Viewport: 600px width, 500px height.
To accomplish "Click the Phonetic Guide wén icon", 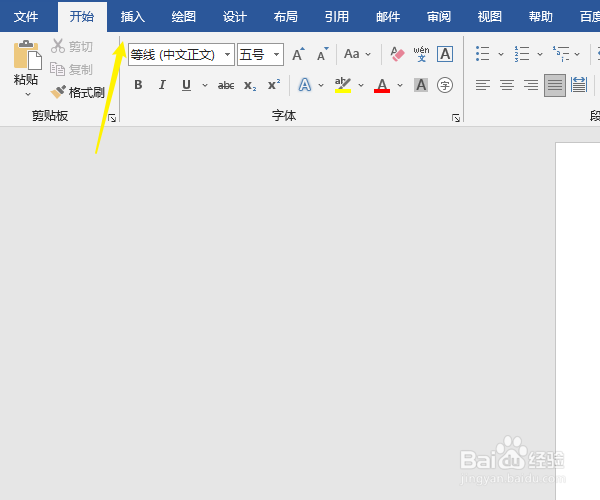I will point(421,54).
